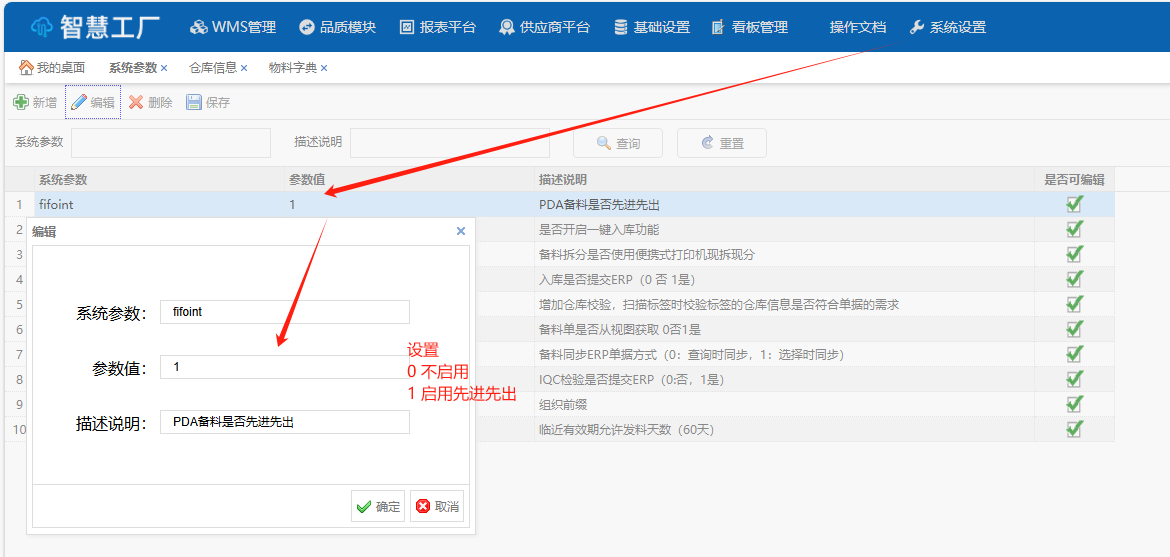Viewport: 1170px width, 557px height.
Task: Close the 仓库信息 tab
Action: (244, 68)
